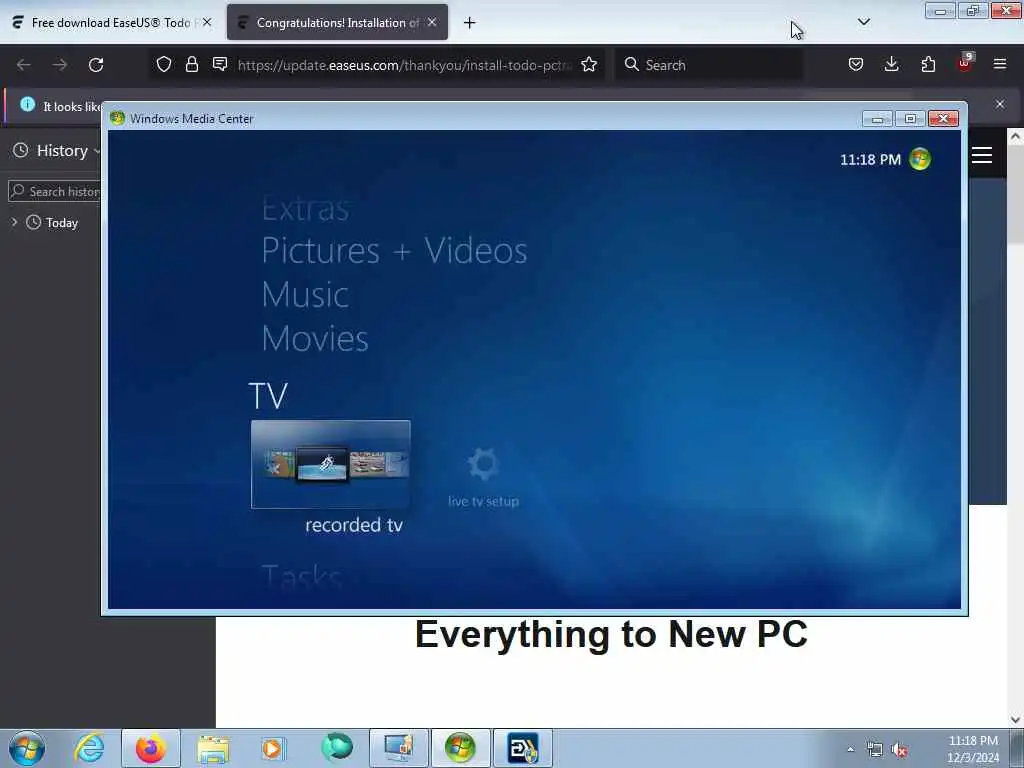Click the page scrollbar up arrow
Screen dimensions: 1024x768
point(1016,136)
